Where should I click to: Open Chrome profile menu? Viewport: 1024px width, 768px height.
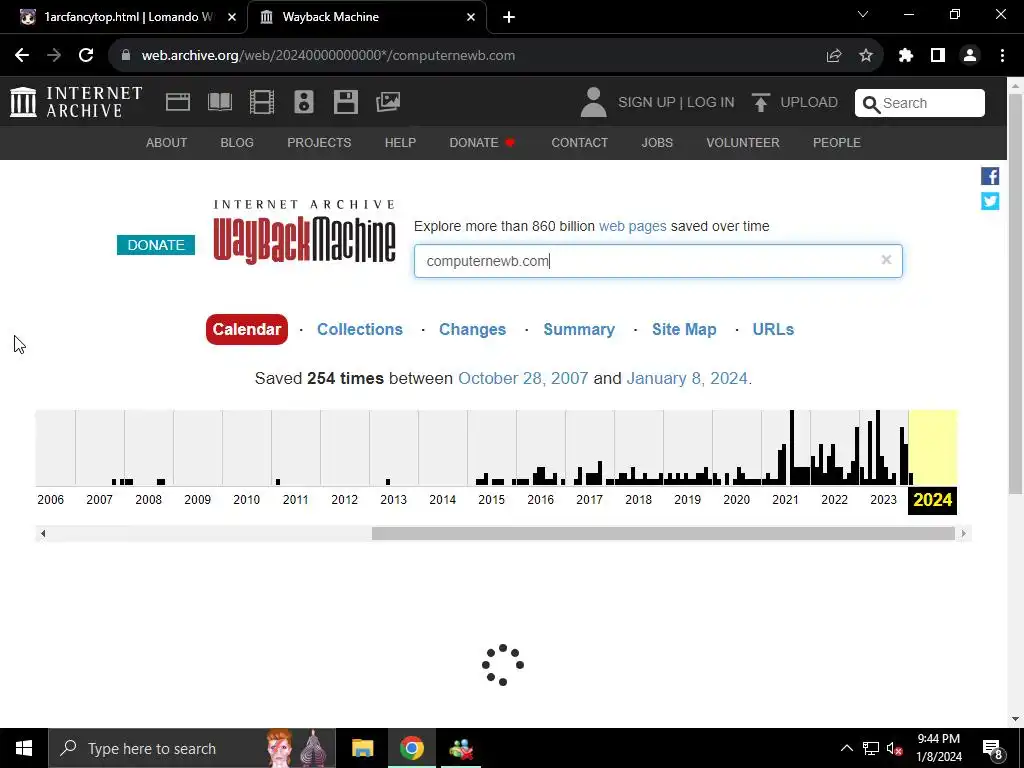click(x=970, y=56)
